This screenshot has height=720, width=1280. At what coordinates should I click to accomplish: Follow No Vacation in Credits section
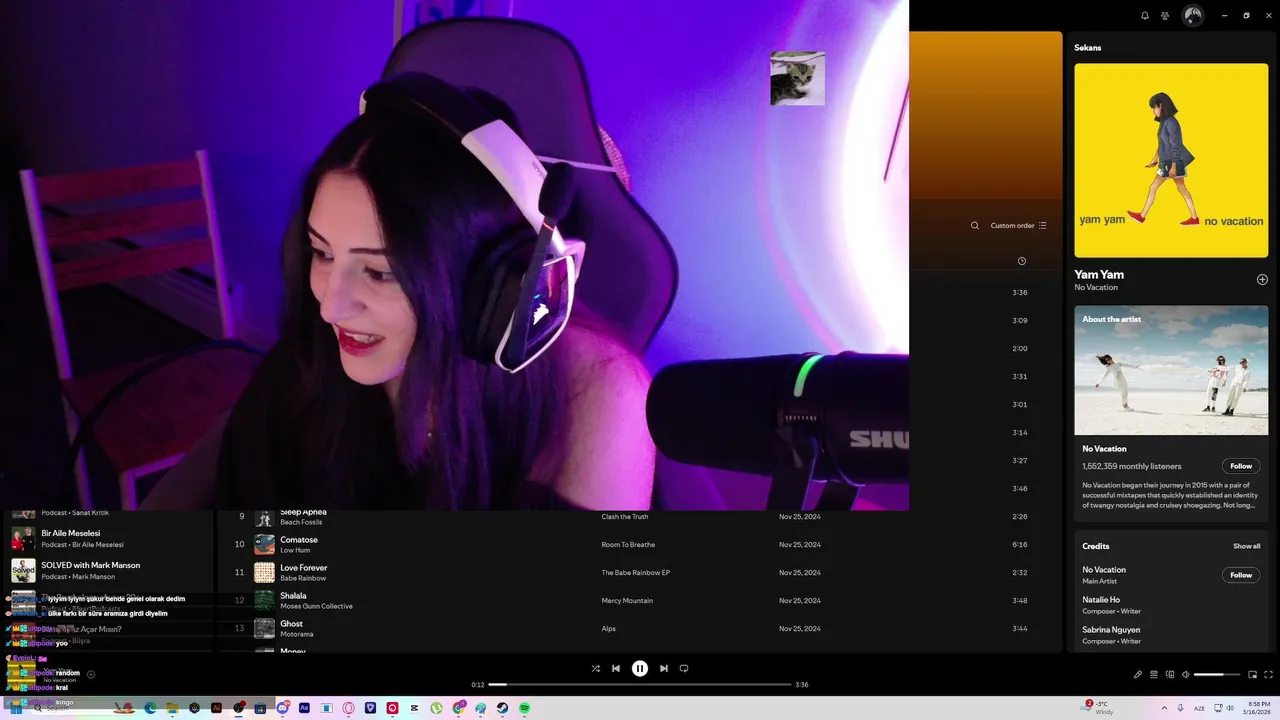coord(1241,575)
